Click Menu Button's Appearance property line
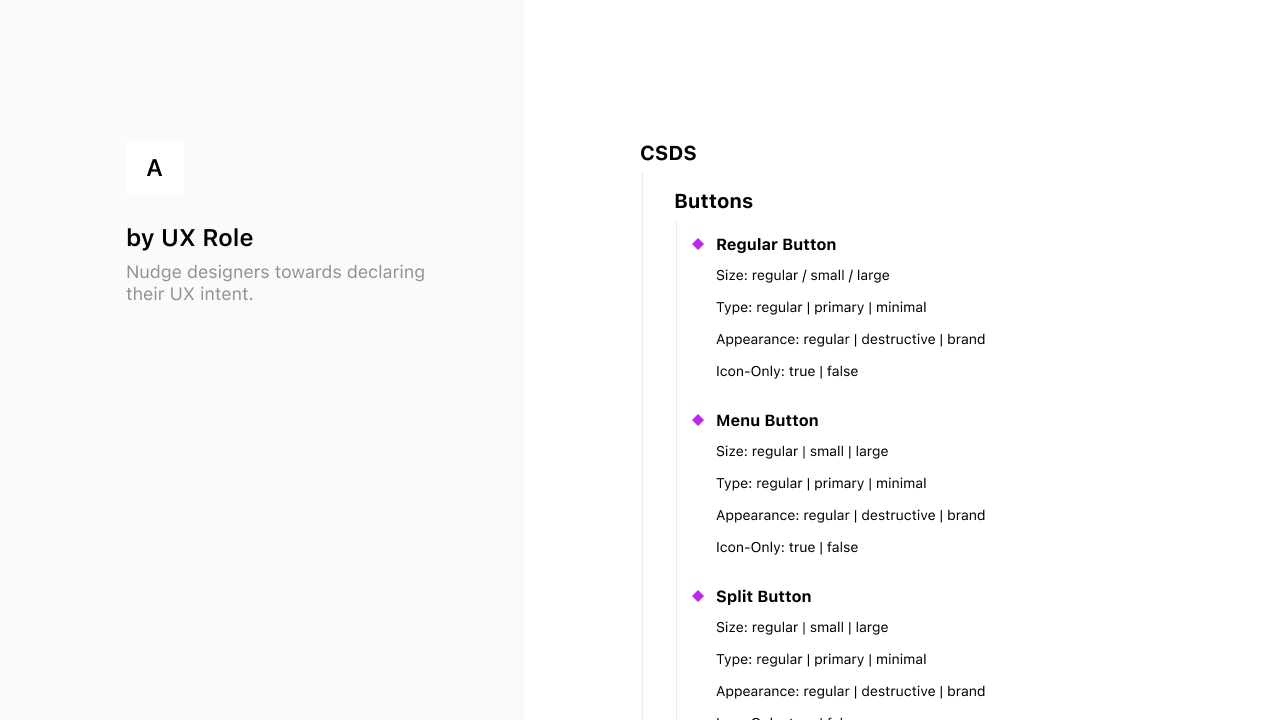 850,515
